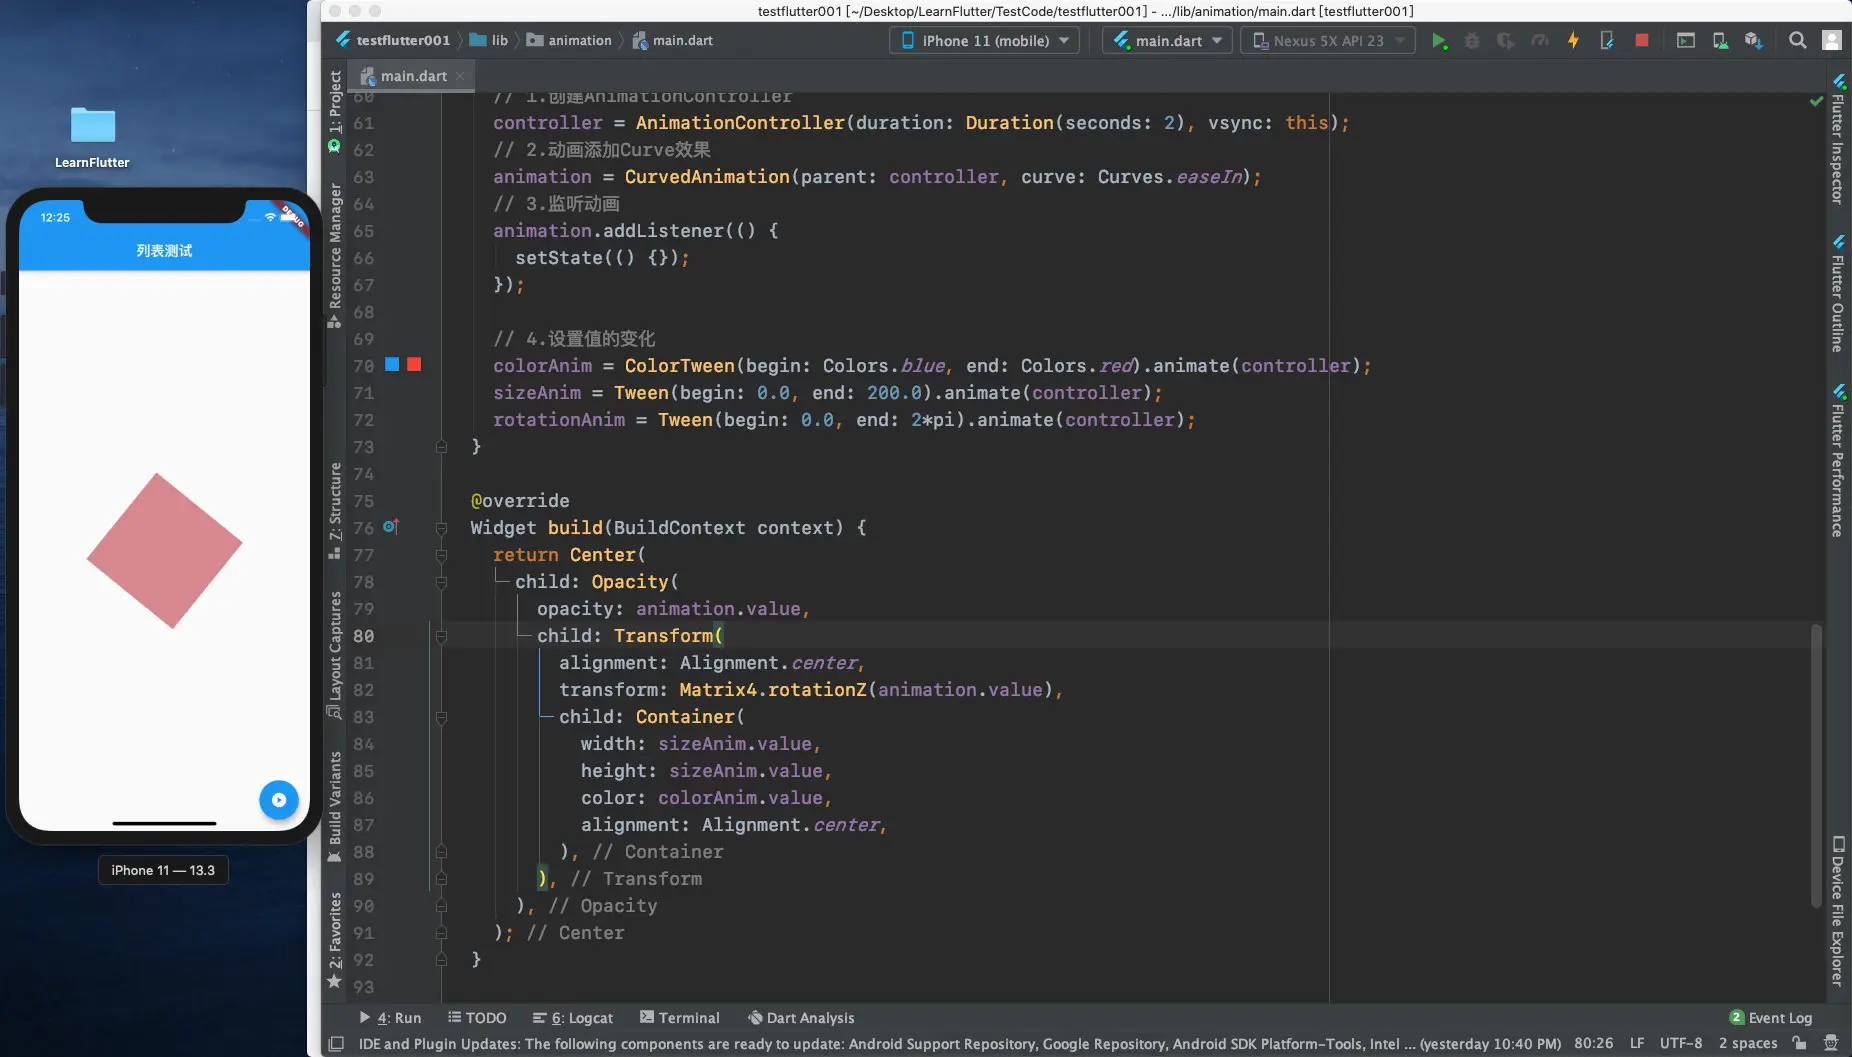Open the Terminal tool window
The height and width of the screenshot is (1057, 1852).
click(680, 1018)
